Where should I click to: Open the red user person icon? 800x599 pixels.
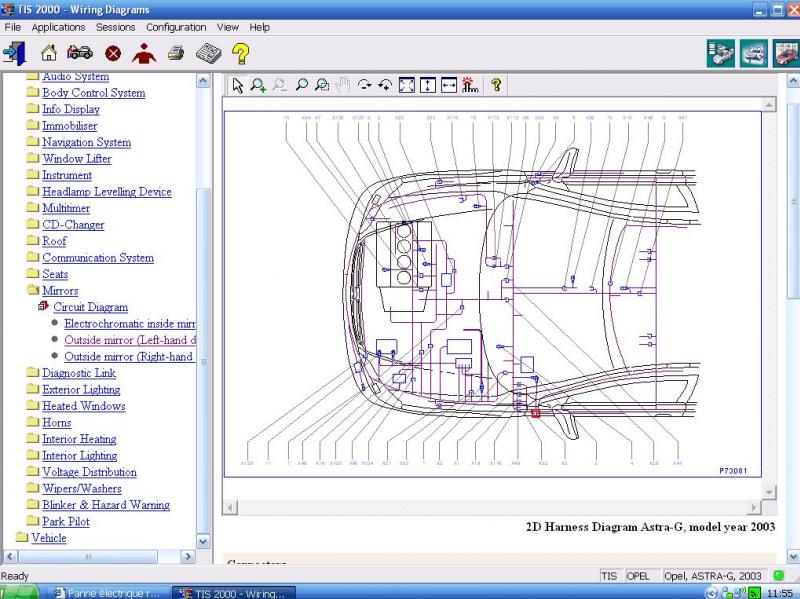click(144, 53)
